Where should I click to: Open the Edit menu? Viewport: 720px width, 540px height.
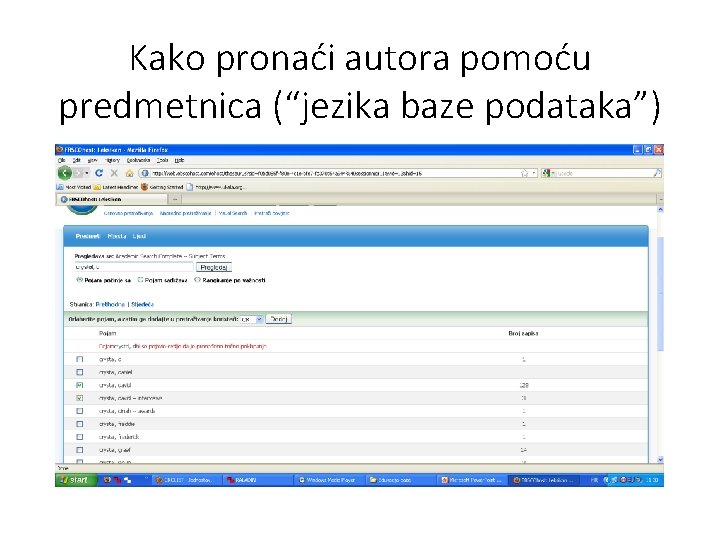point(76,160)
